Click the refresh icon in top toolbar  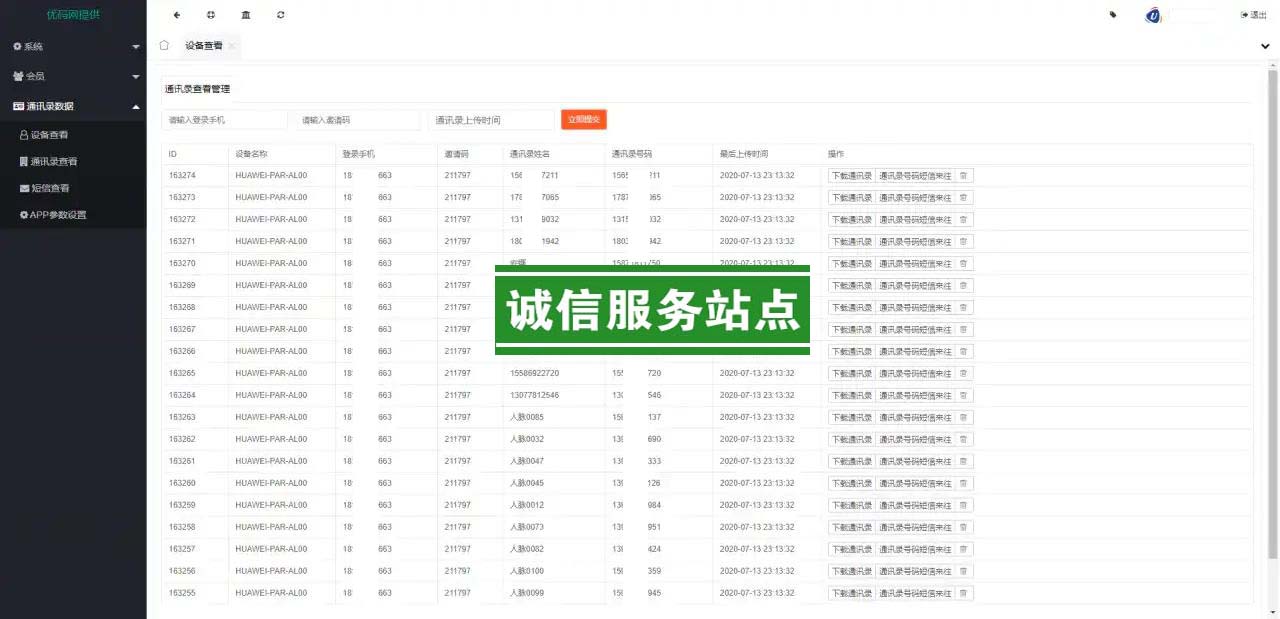coord(280,15)
